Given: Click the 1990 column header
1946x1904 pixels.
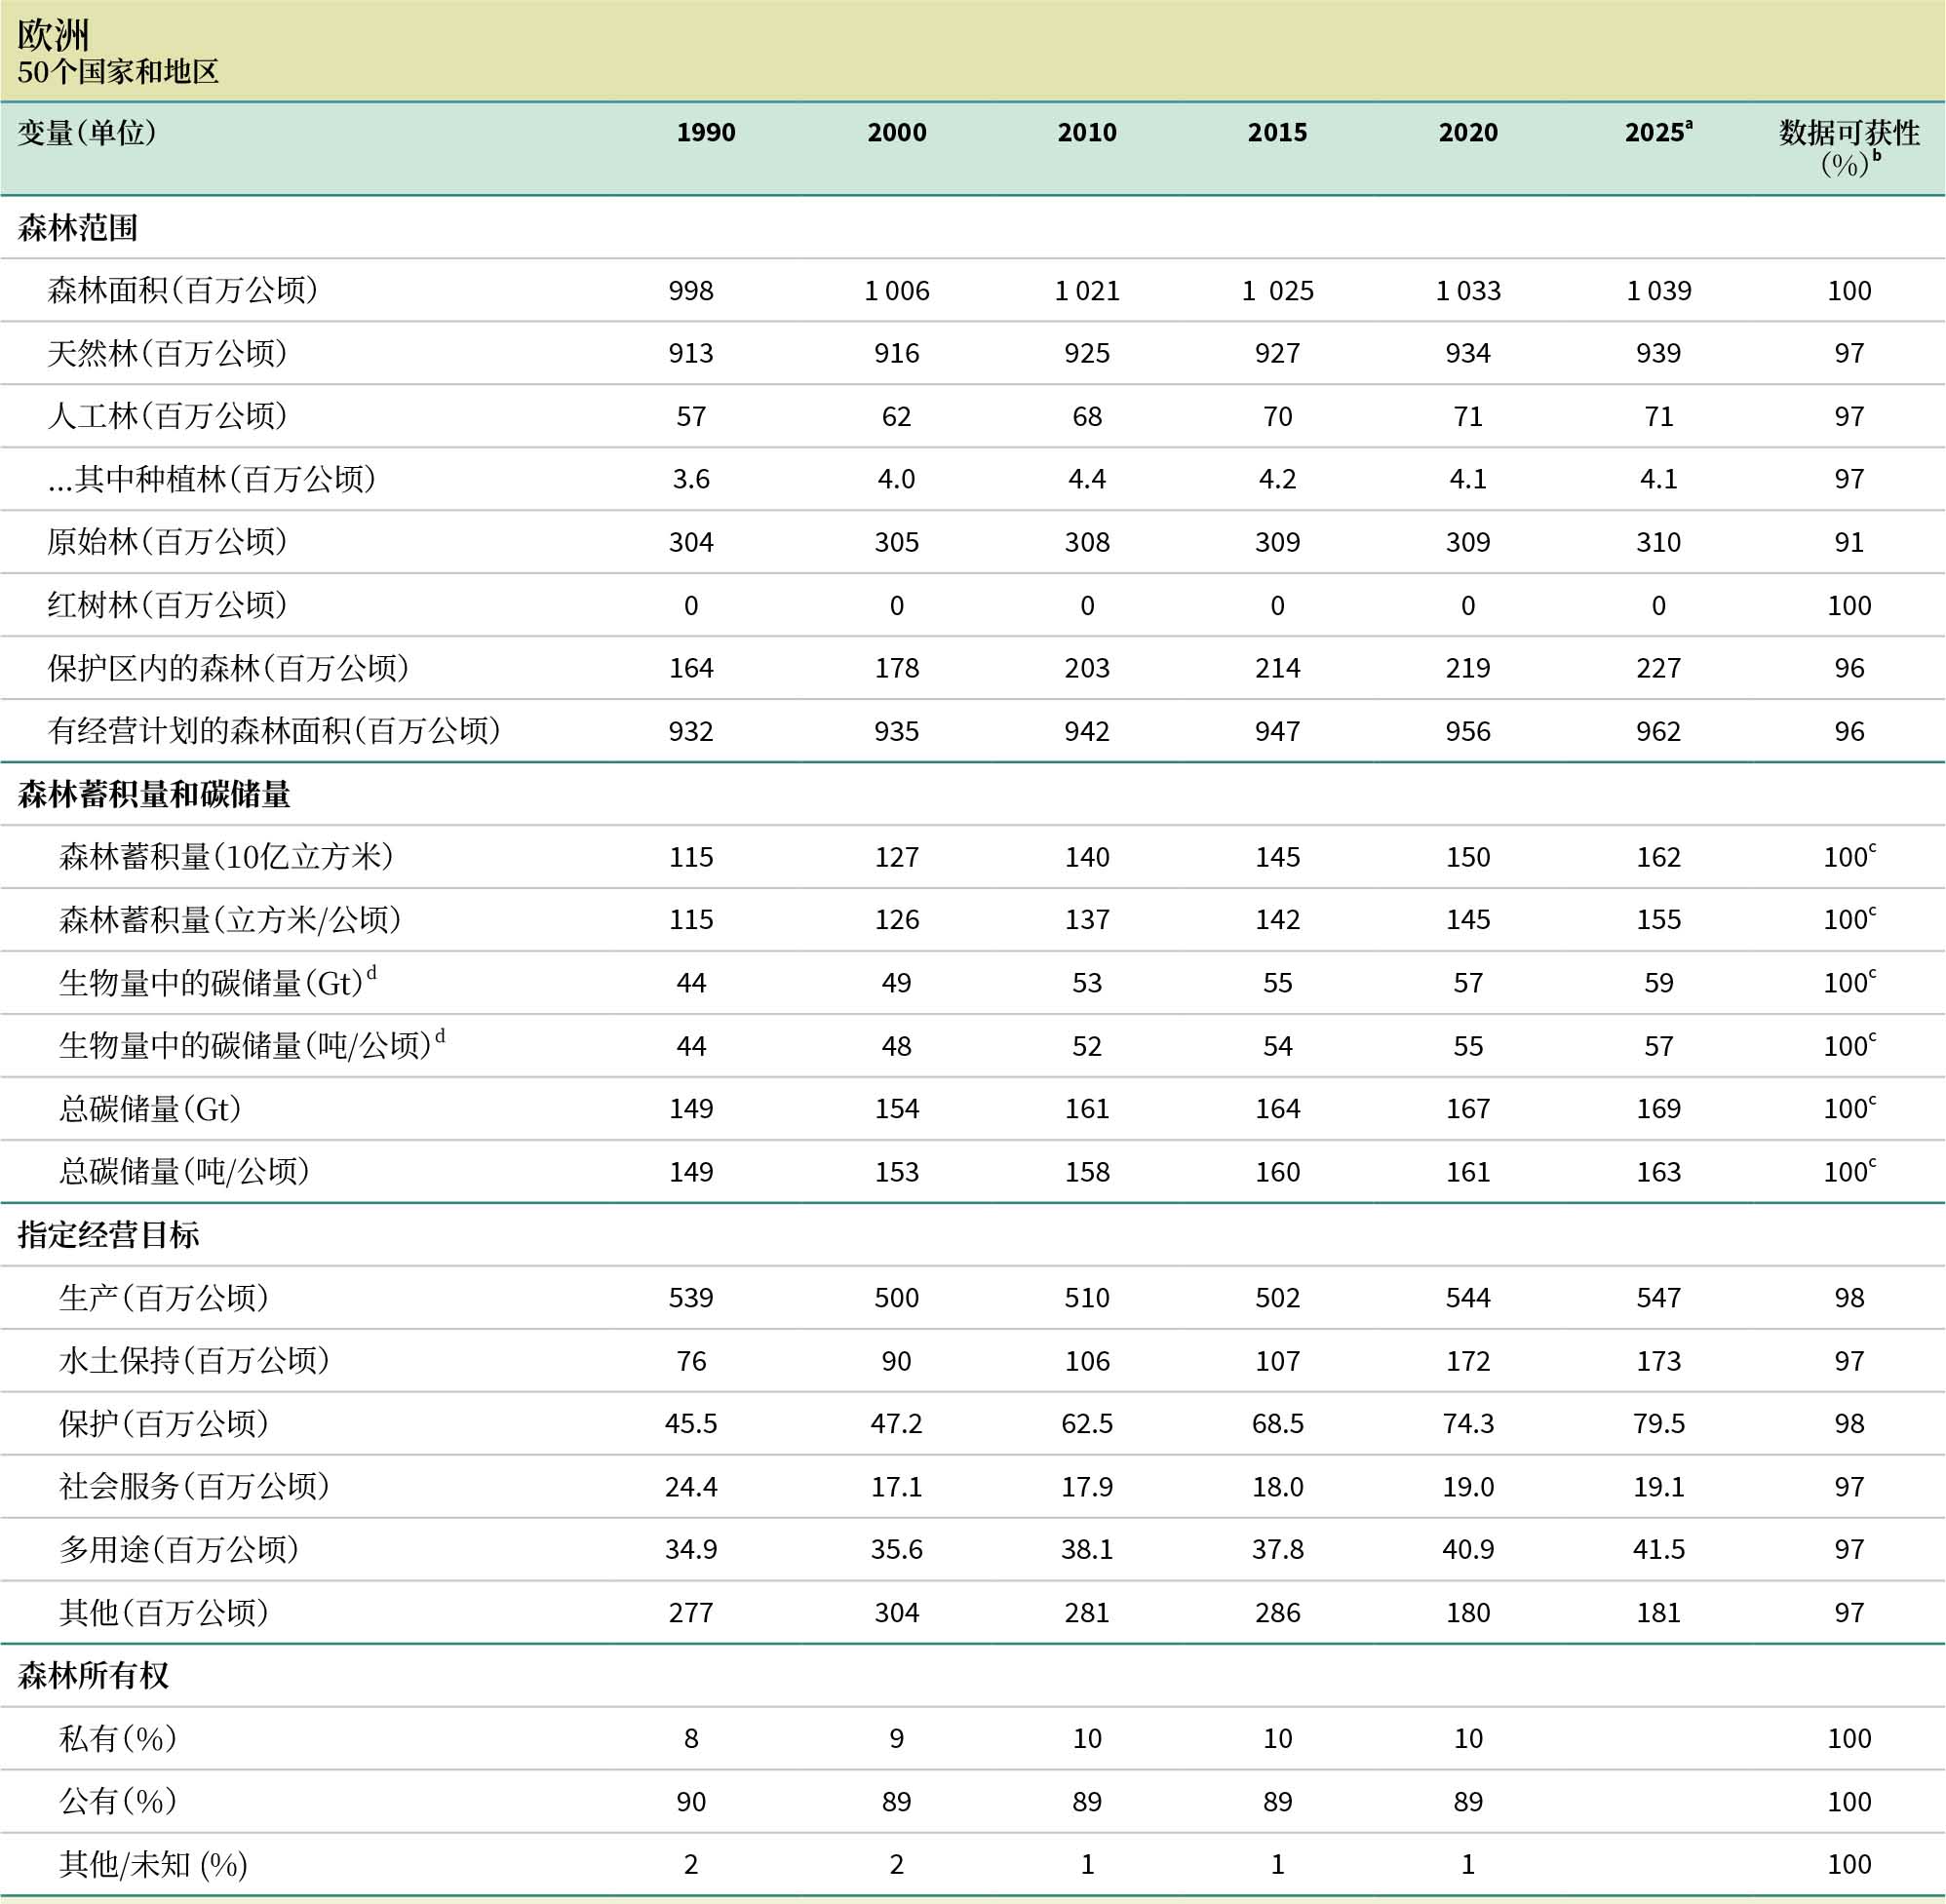Looking at the screenshot, I should [x=705, y=133].
